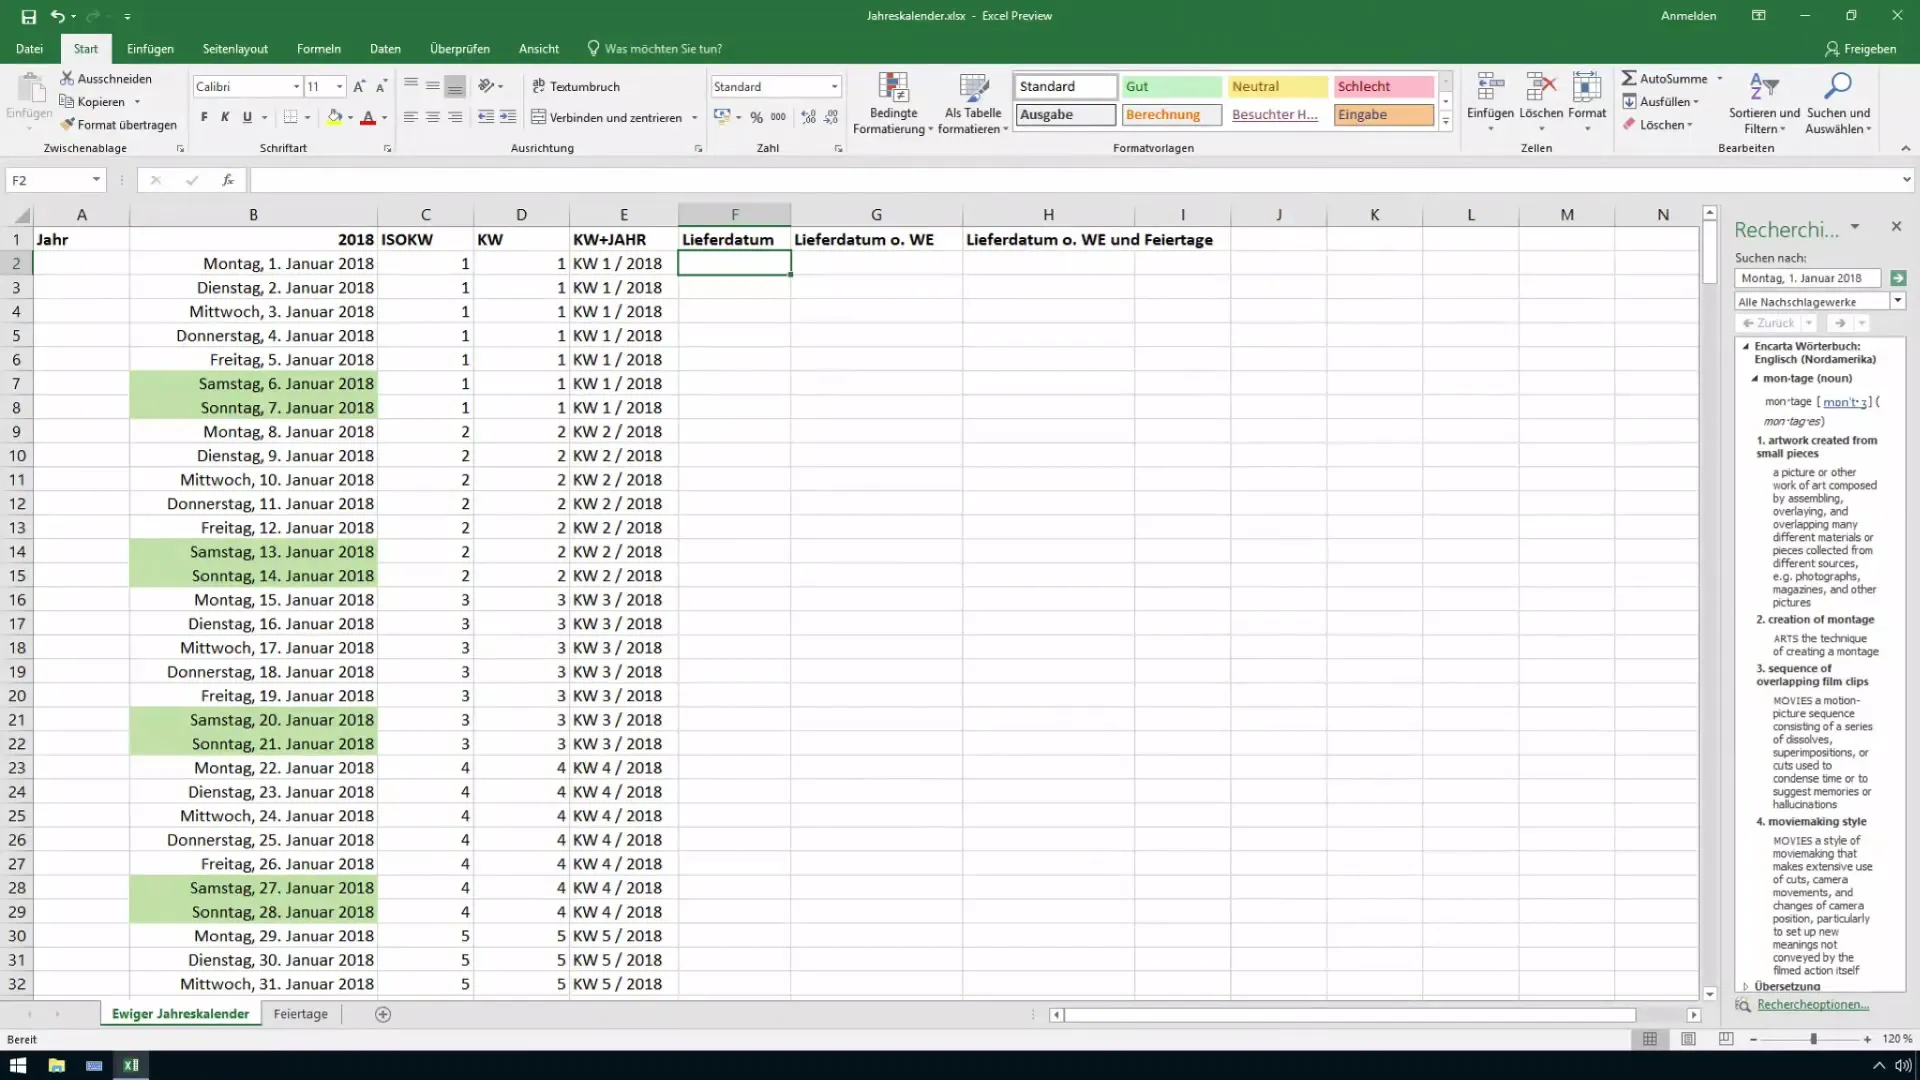Viewport: 1920px width, 1080px height.
Task: Save the workbook via quick access
Action: coord(29,16)
